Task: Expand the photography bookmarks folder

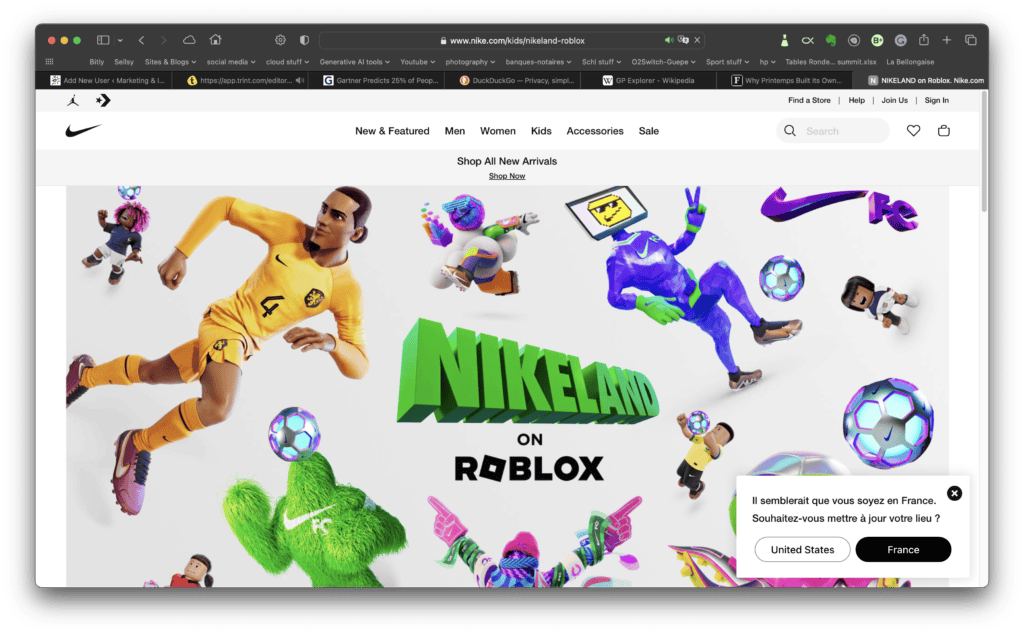Action: [470, 62]
